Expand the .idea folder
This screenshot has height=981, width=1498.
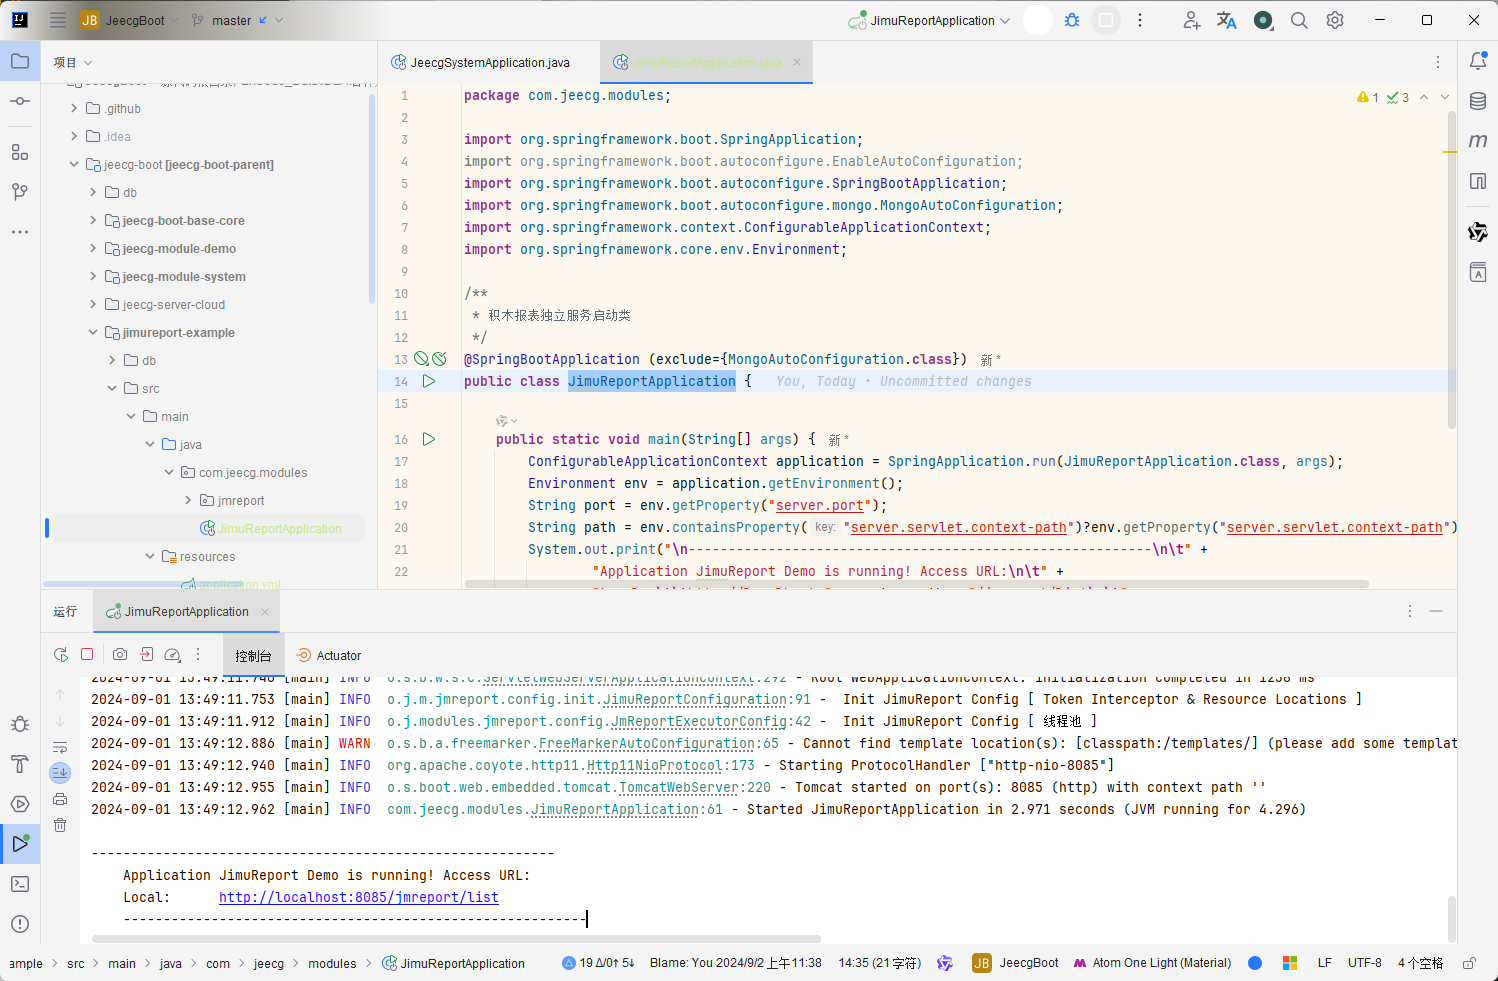click(74, 136)
